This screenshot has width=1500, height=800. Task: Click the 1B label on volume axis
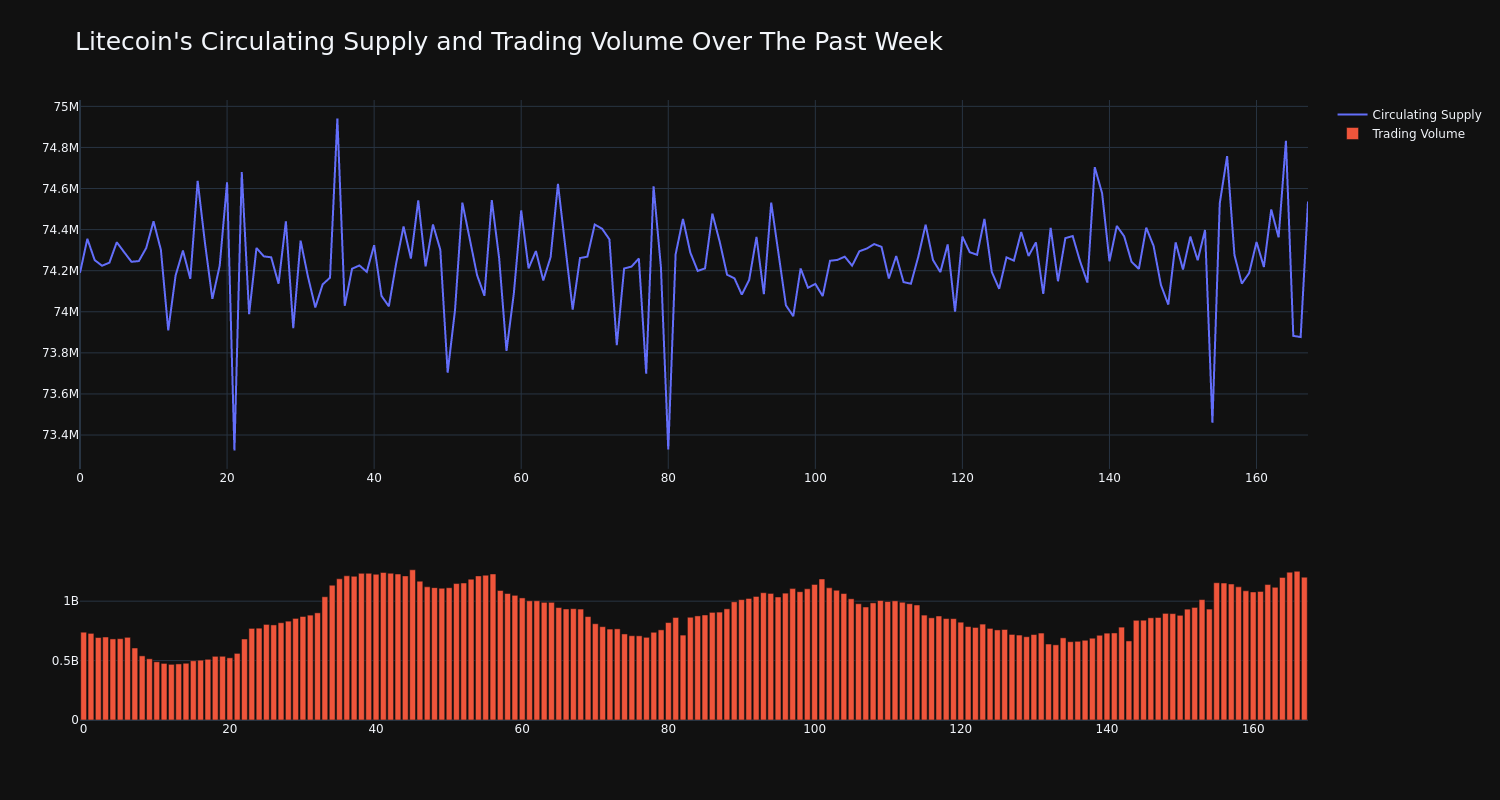(71, 601)
